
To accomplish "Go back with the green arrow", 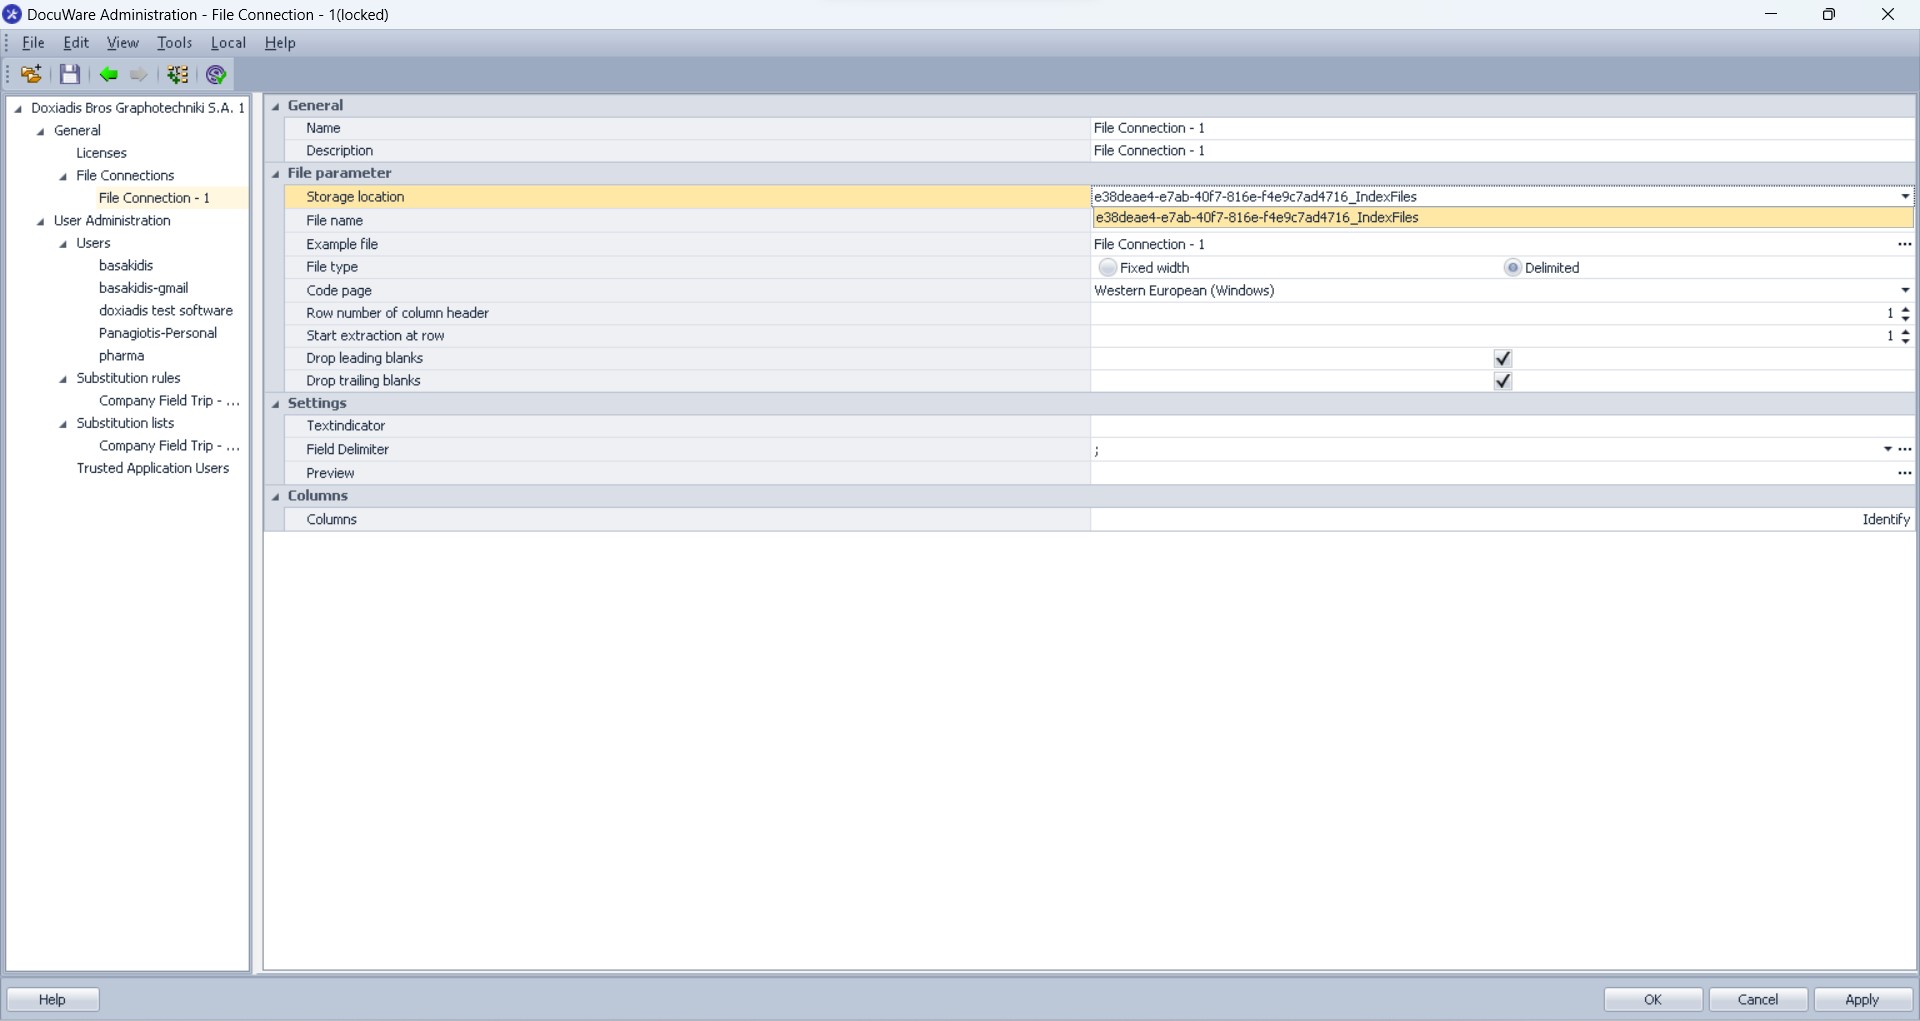I will (x=108, y=75).
